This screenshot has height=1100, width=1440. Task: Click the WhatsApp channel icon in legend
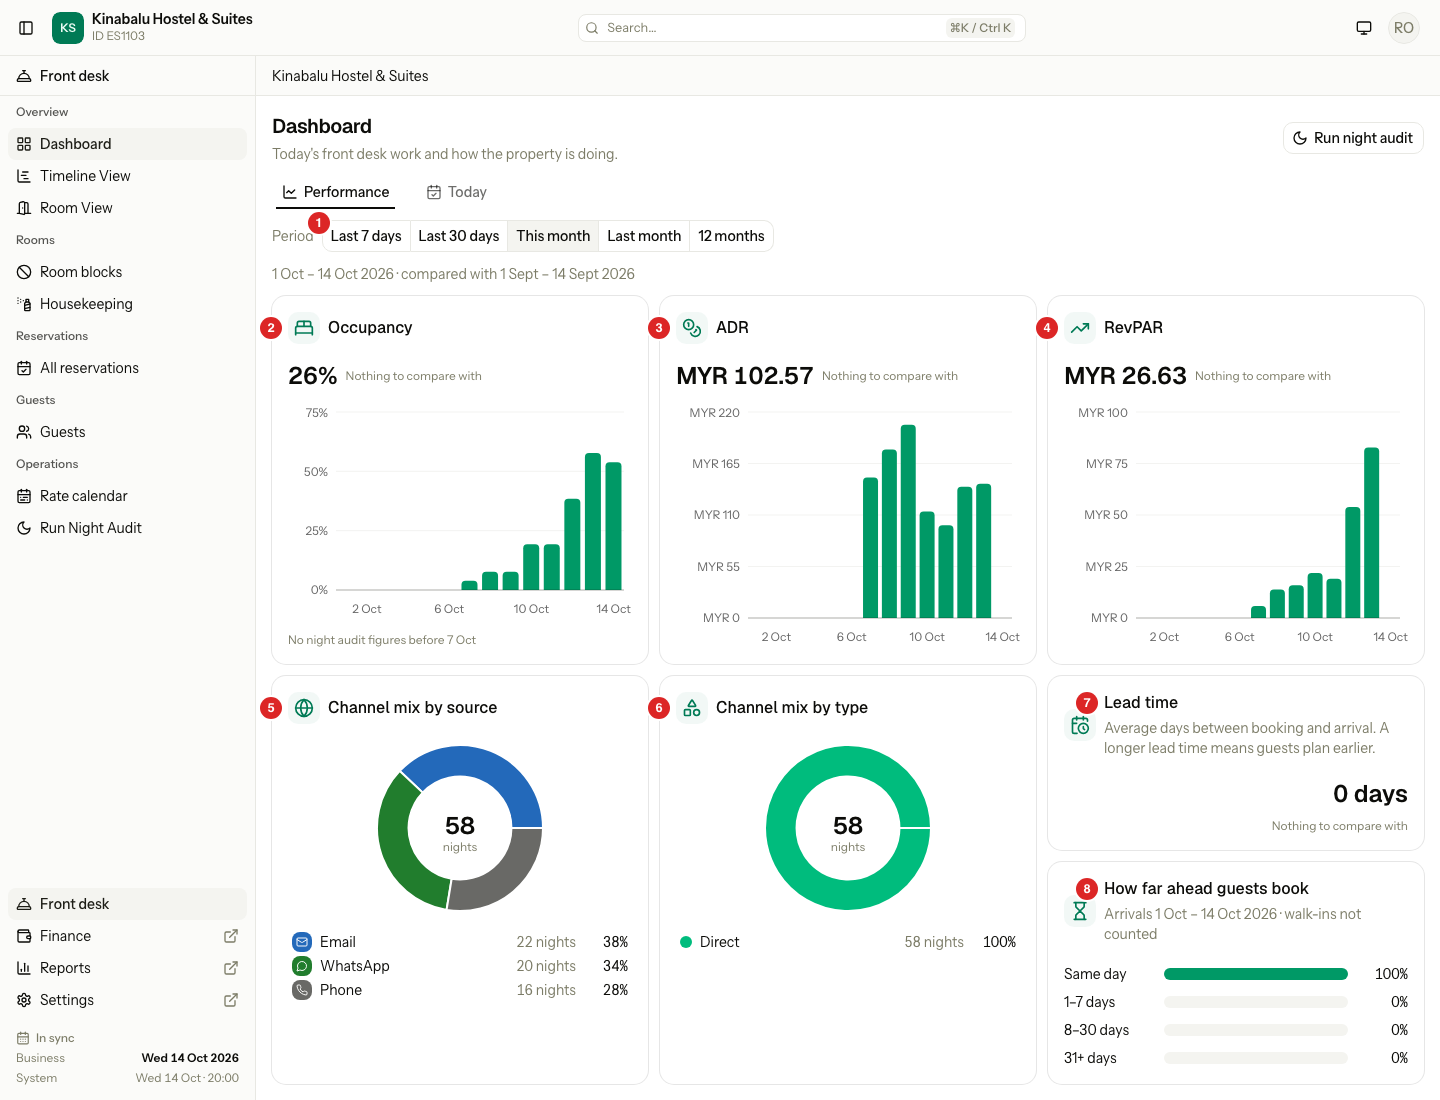pyautogui.click(x=302, y=966)
